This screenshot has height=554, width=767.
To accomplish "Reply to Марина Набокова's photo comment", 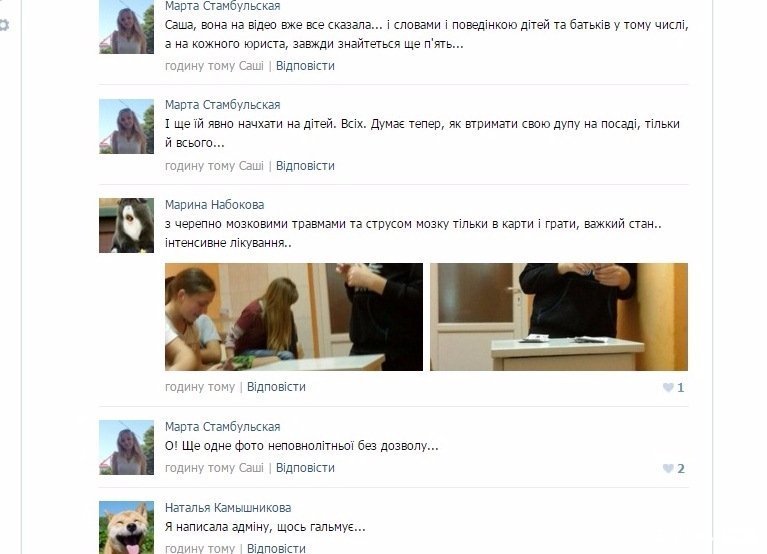I will click(276, 387).
